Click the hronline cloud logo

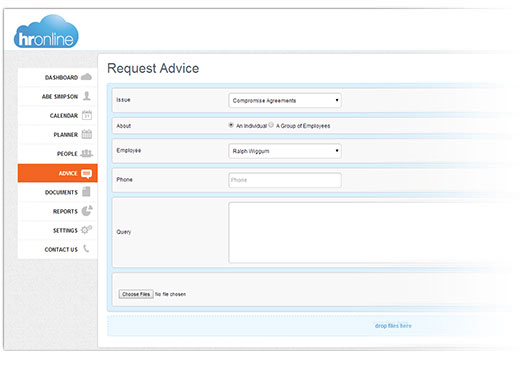46,32
